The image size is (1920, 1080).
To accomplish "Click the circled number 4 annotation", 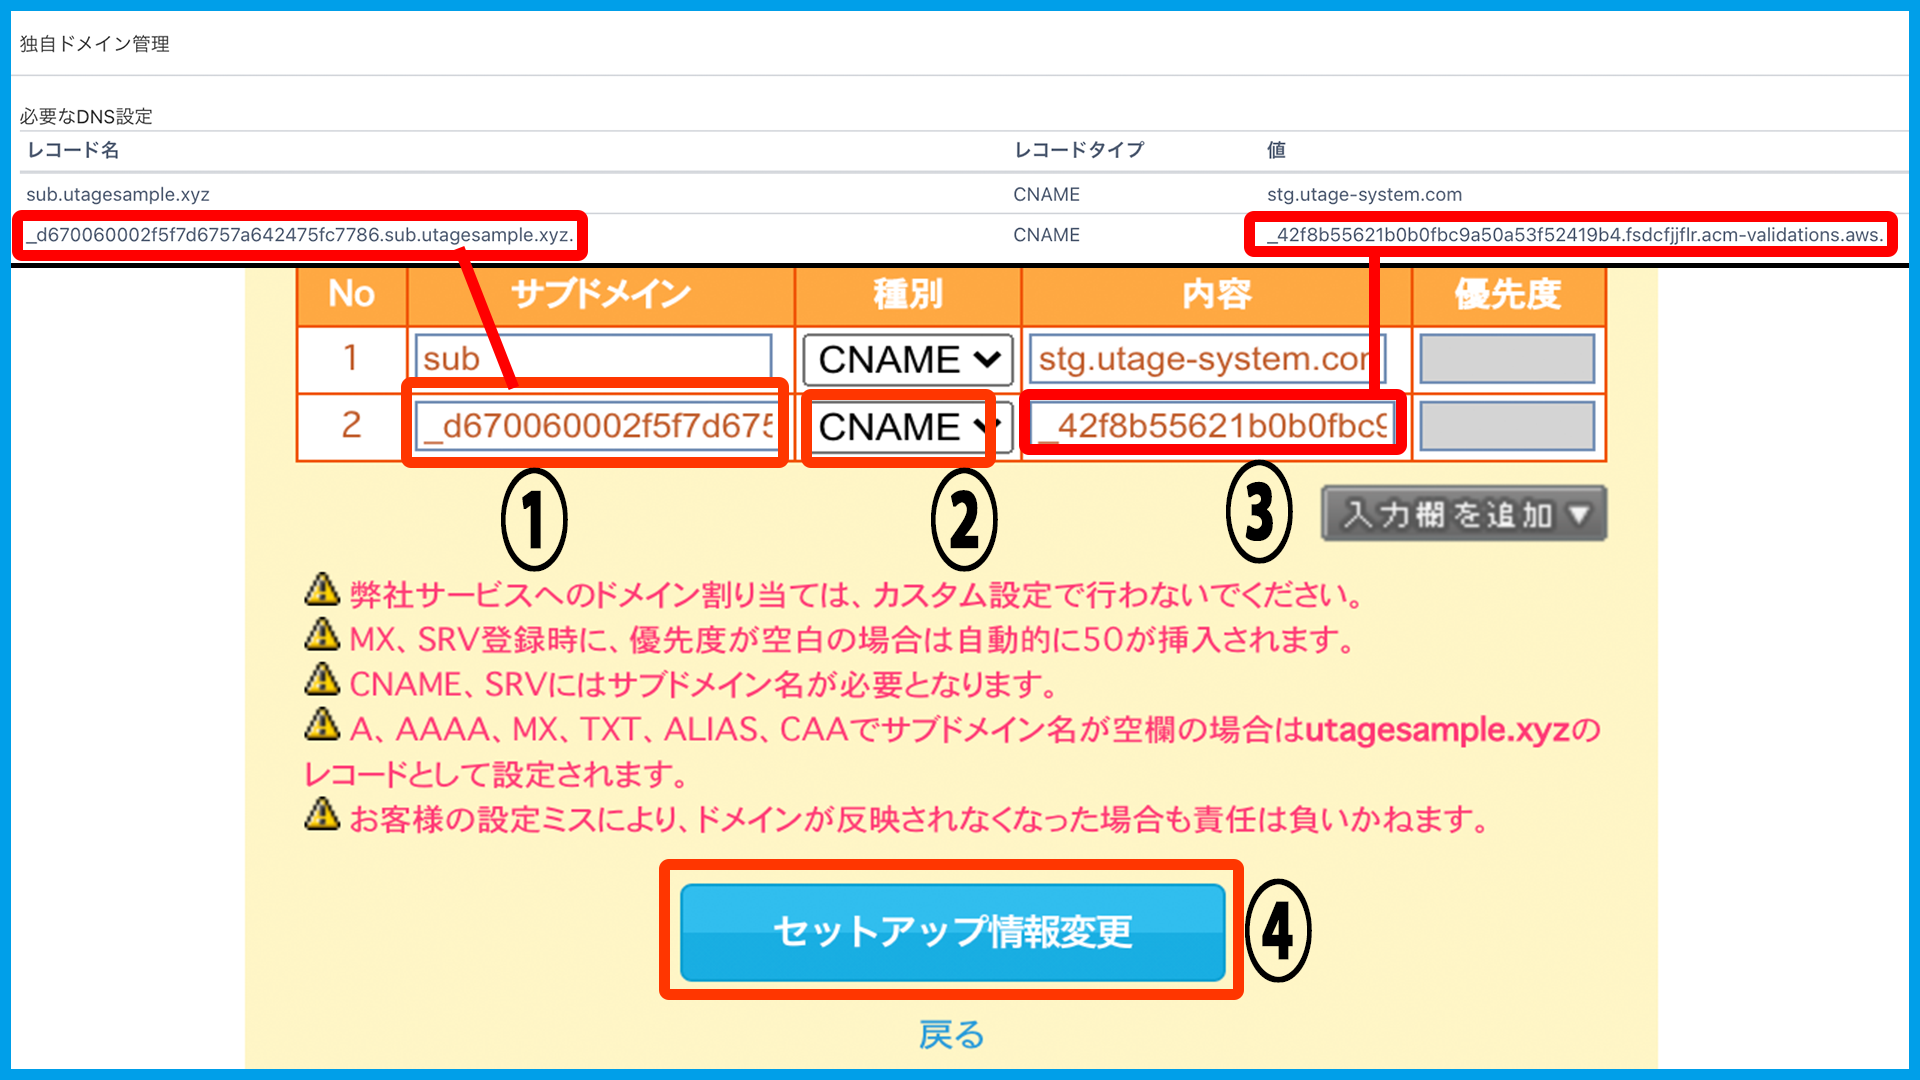I will click(x=1278, y=931).
